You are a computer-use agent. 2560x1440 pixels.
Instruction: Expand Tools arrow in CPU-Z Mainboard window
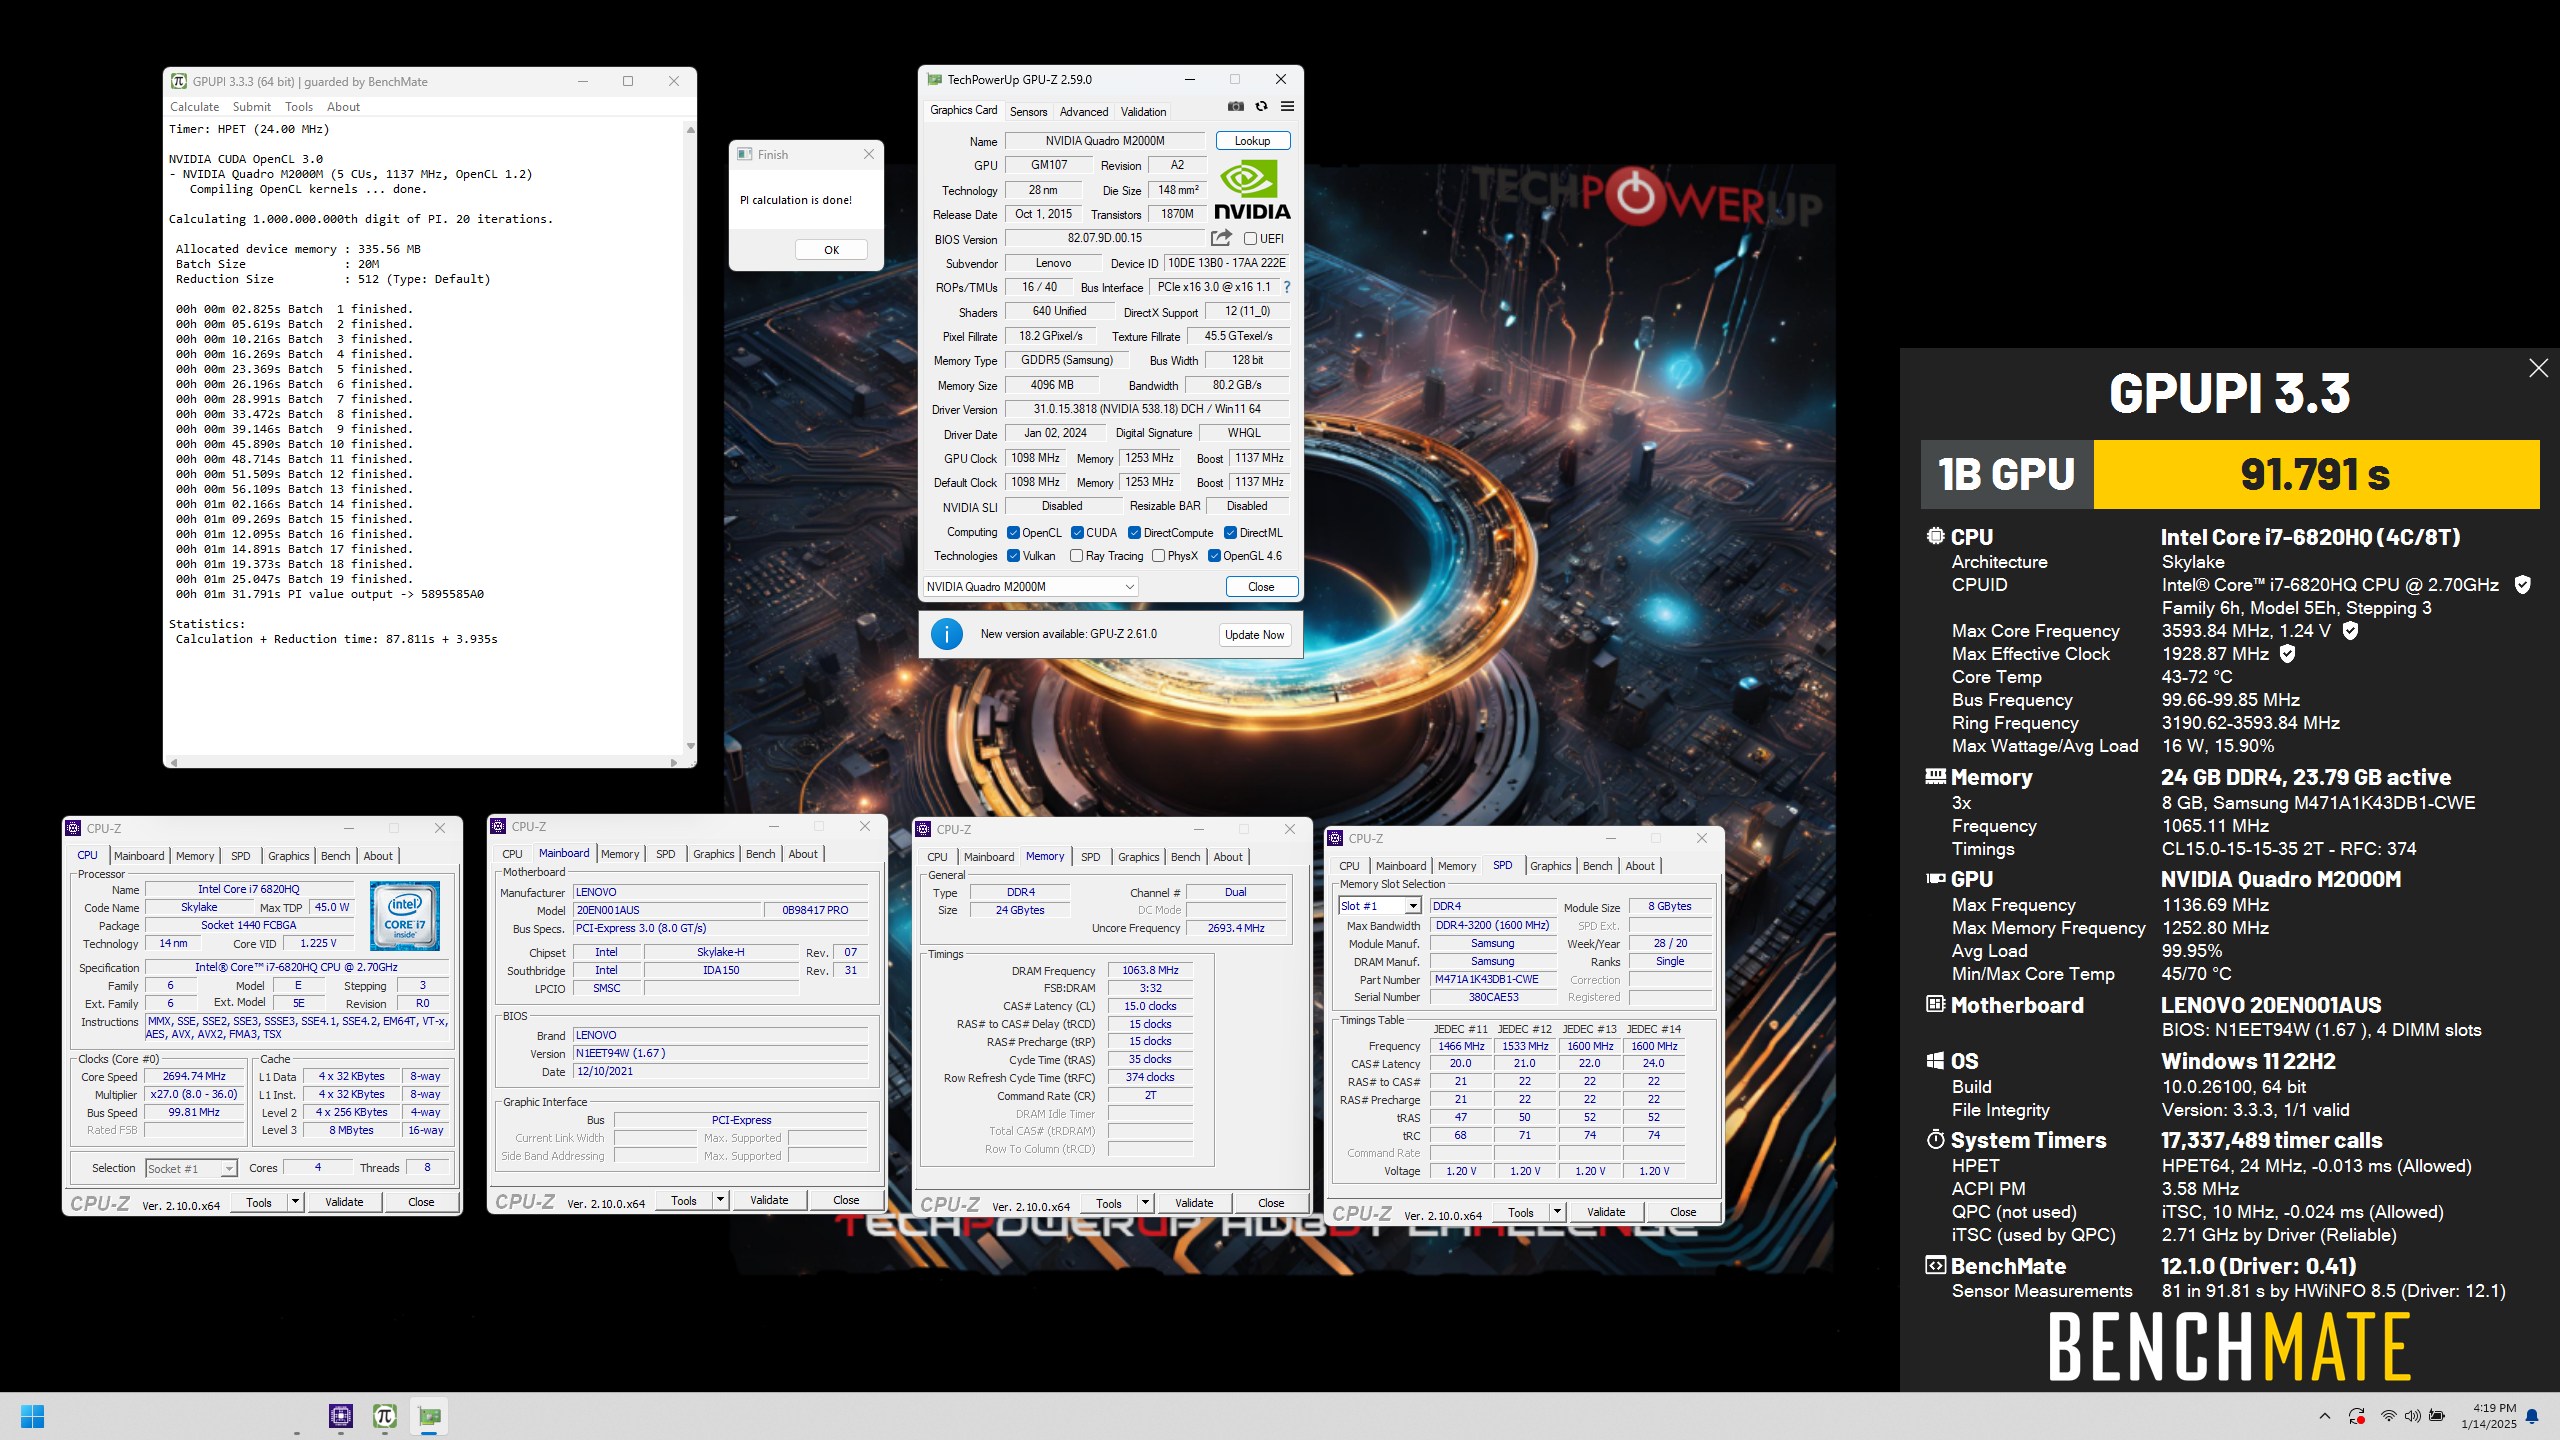(x=720, y=1200)
